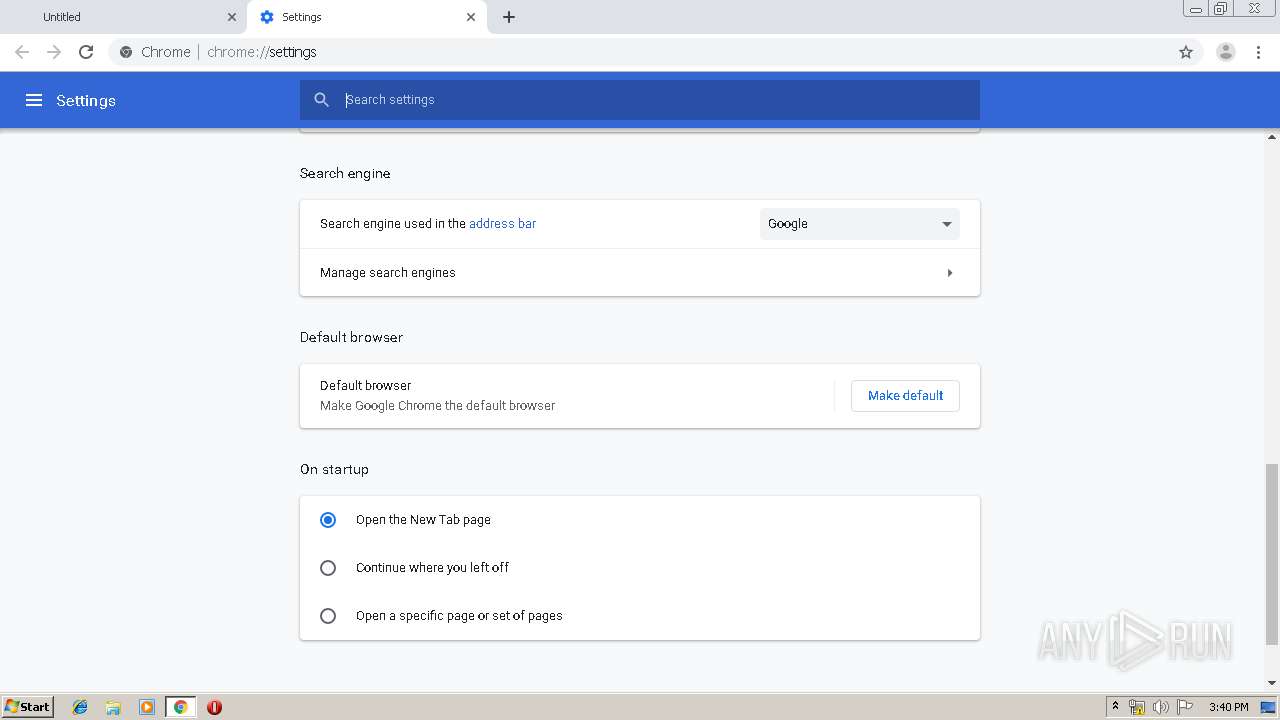Click the taskbar clock 3:40 PM

1228,707
